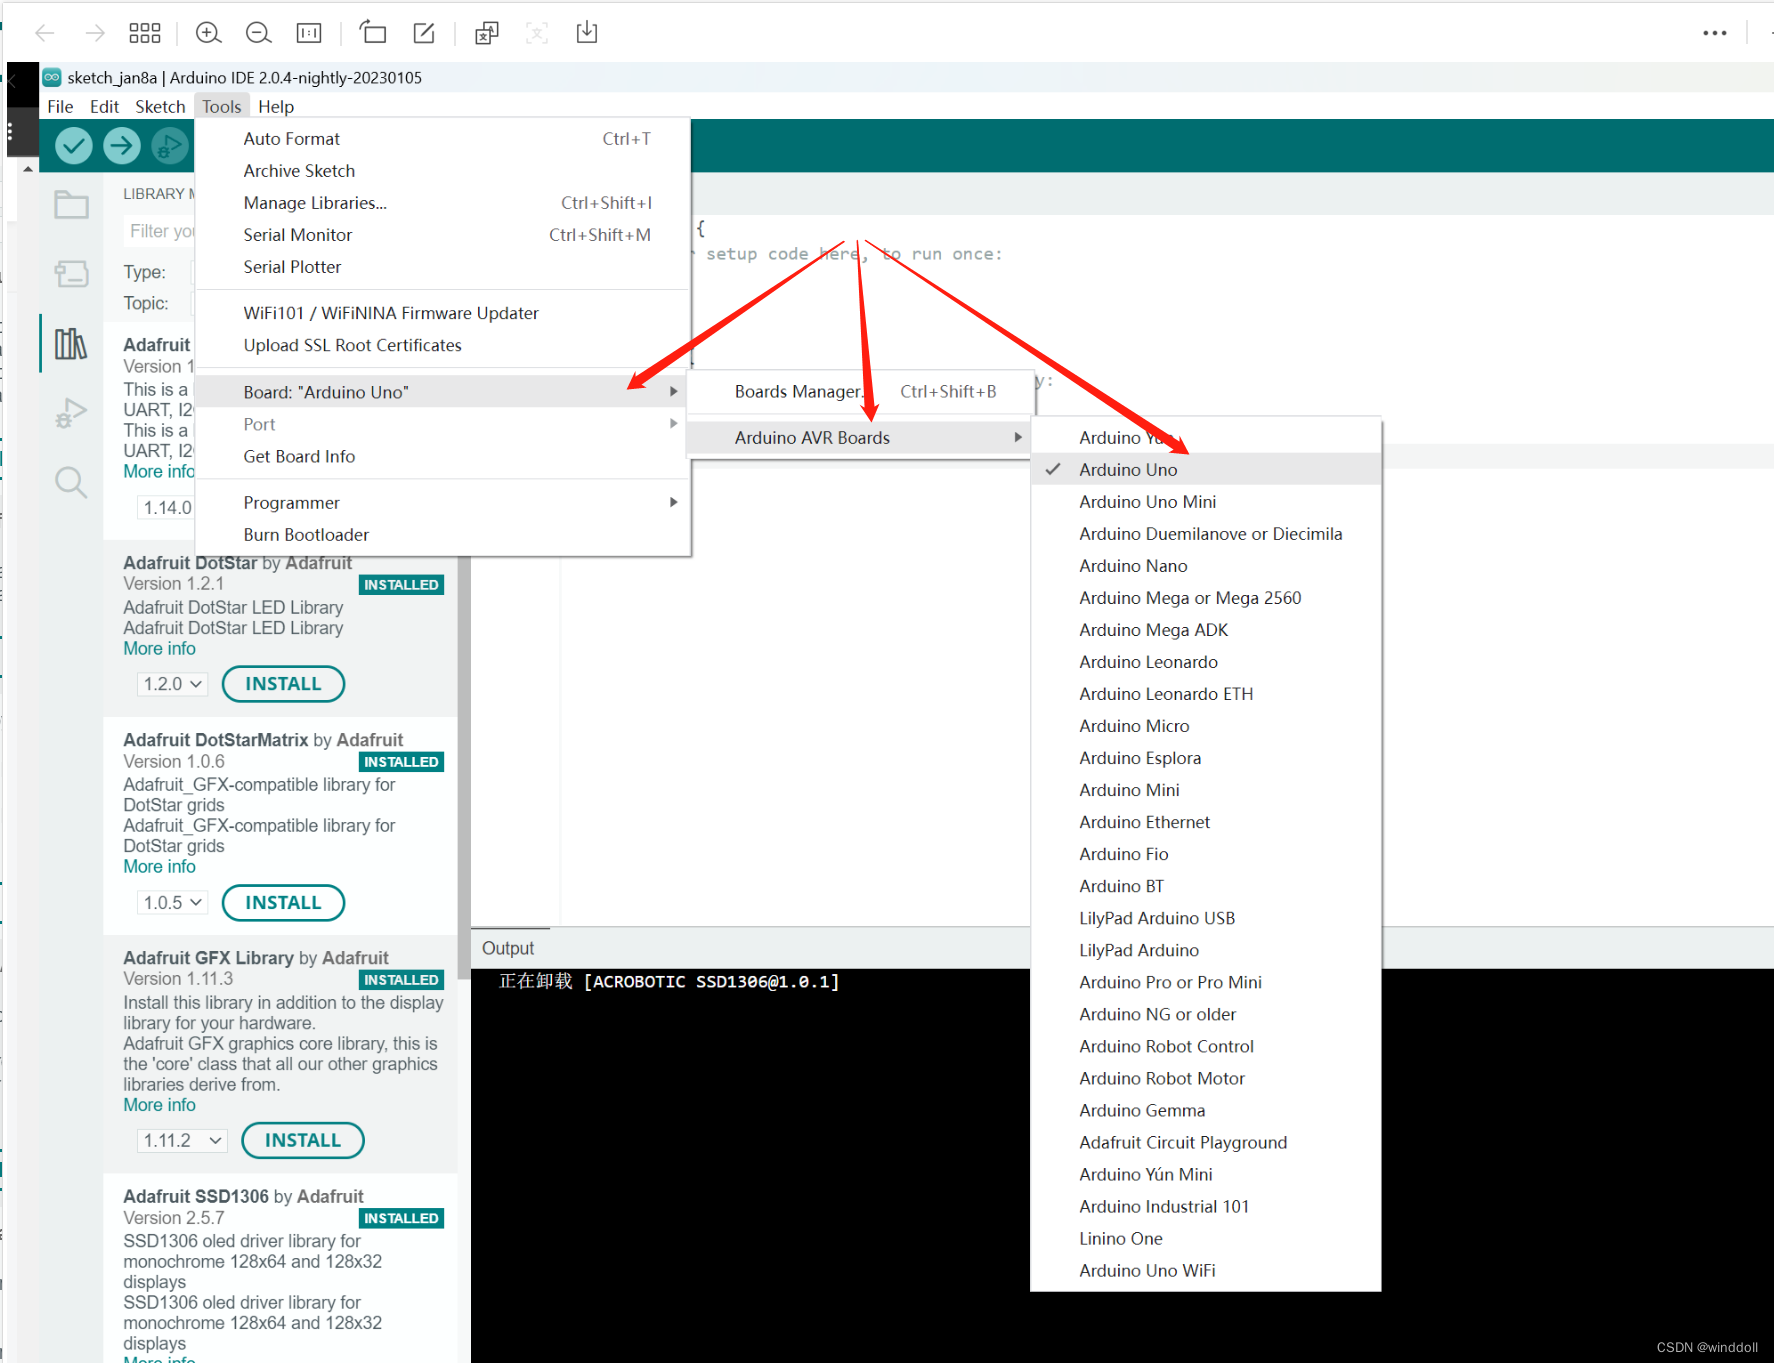
Task: Click the actual size 1:1 icon
Action: tap(309, 33)
